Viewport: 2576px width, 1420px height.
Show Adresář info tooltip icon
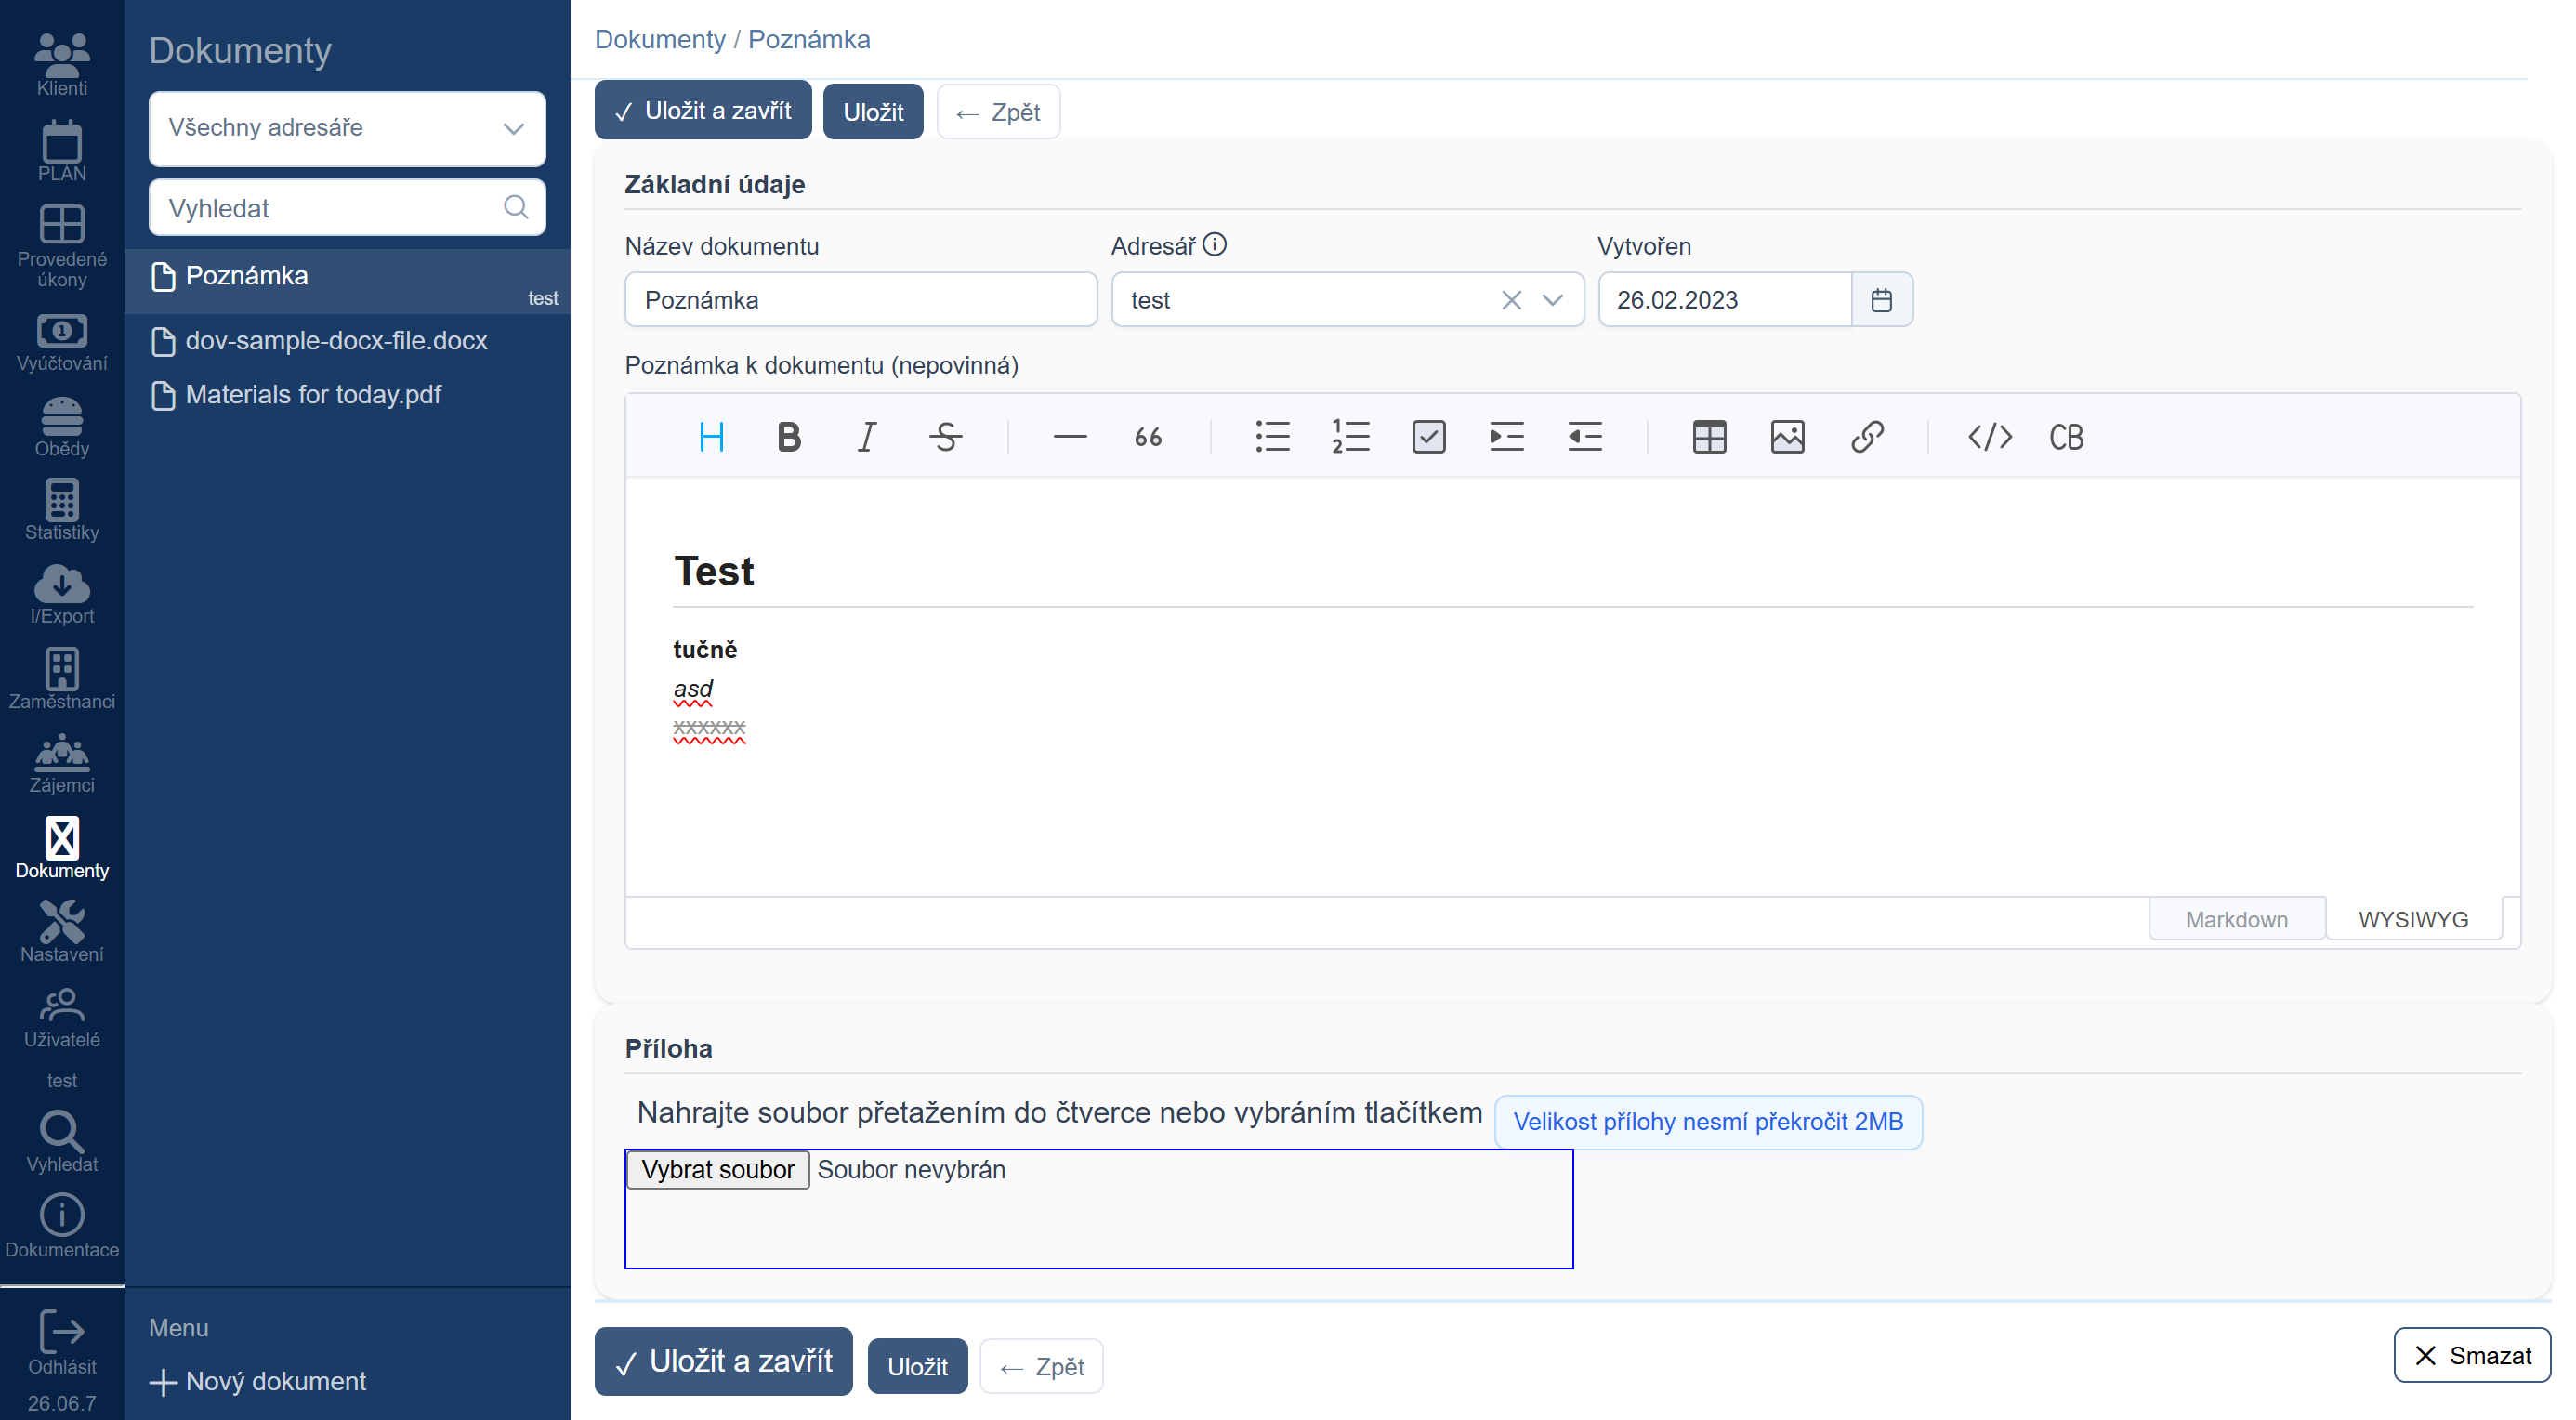[1215, 245]
